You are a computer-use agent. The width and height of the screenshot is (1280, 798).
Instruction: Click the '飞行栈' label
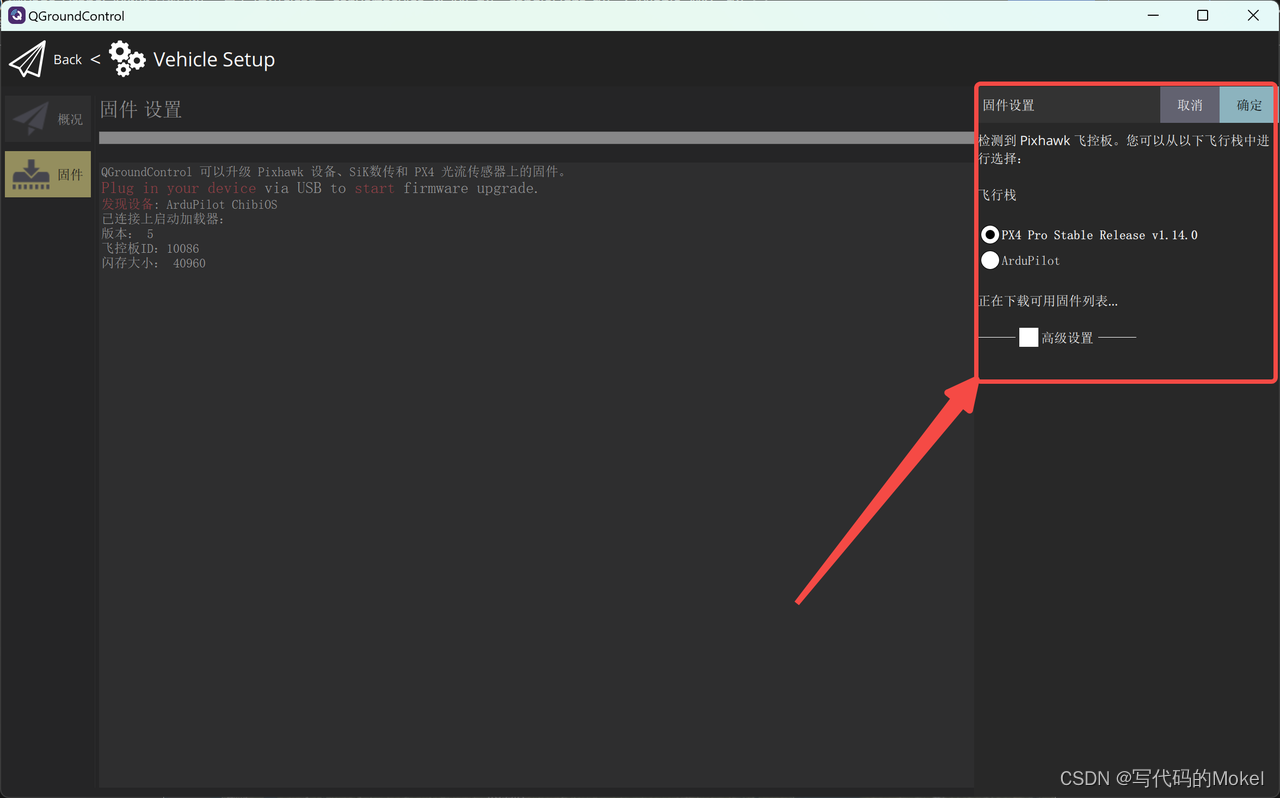point(997,195)
